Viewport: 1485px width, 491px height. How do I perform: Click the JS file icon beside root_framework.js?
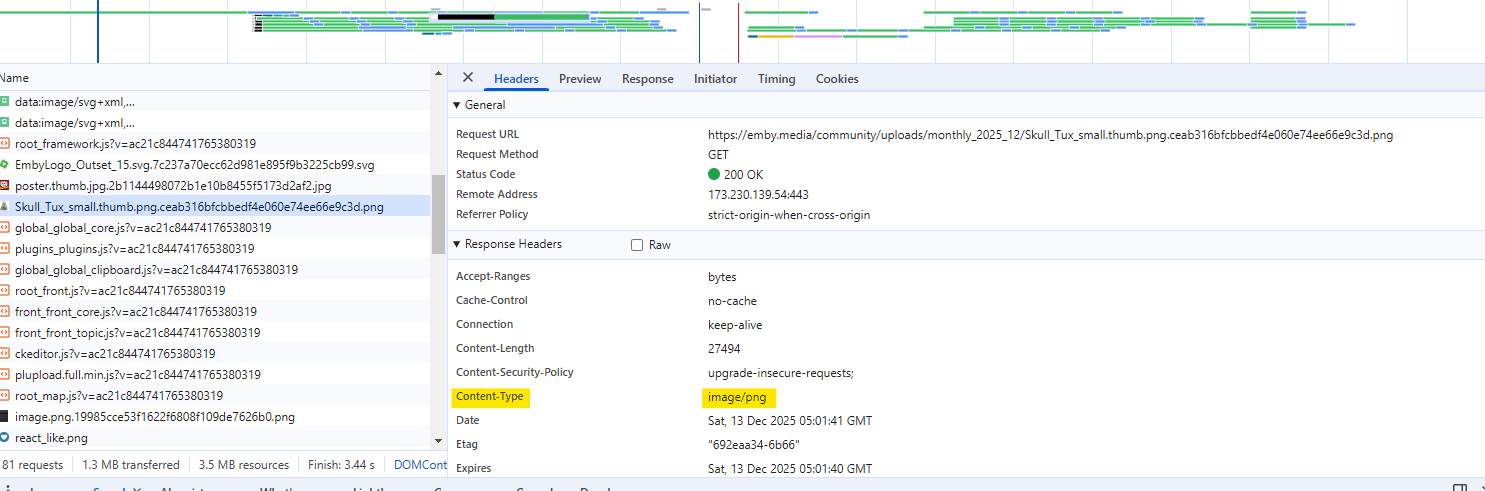tap(5, 144)
